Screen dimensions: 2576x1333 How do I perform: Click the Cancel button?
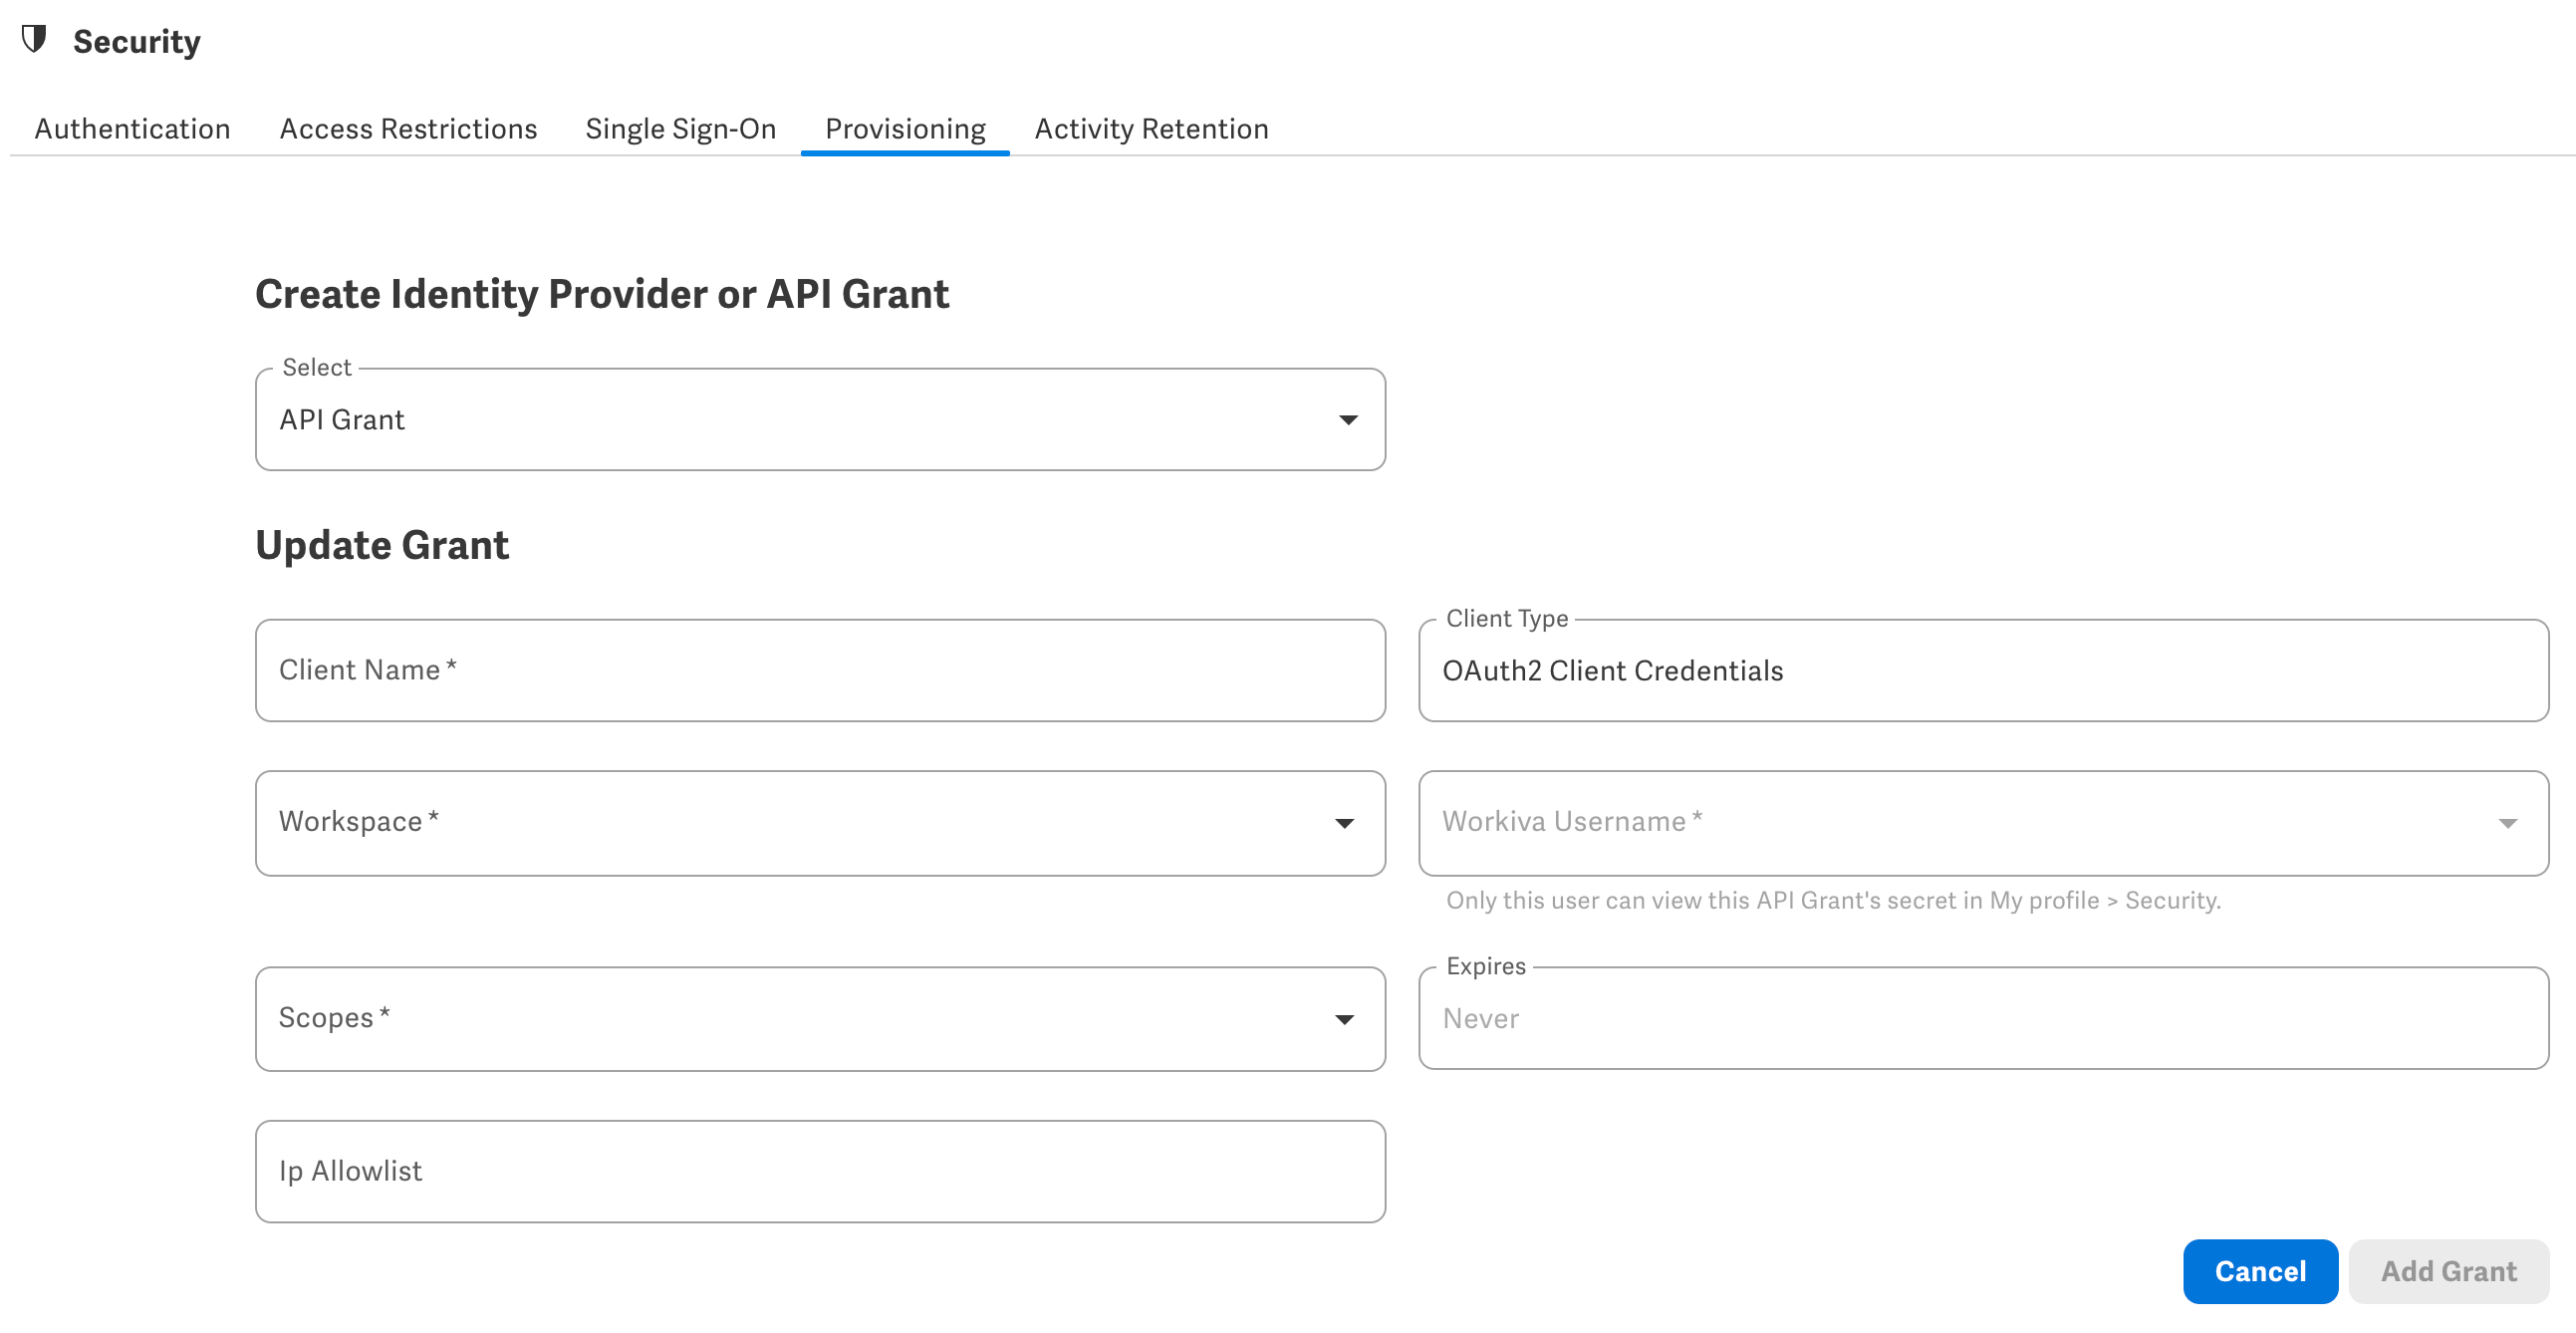point(2260,1271)
